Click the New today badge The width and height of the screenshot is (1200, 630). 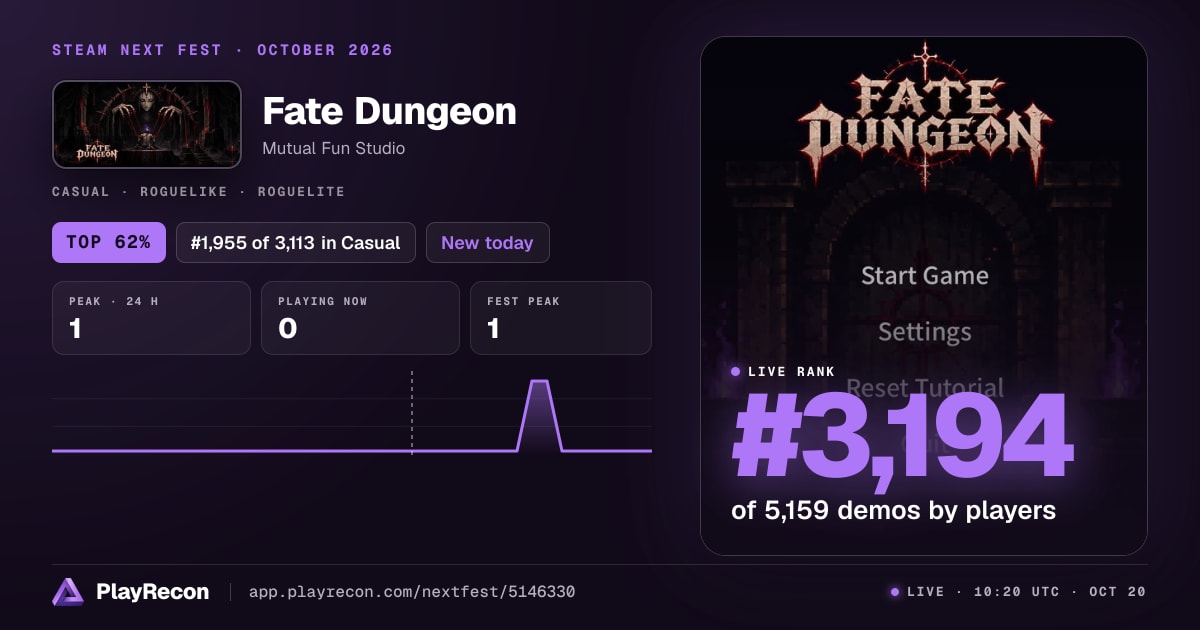(488, 242)
